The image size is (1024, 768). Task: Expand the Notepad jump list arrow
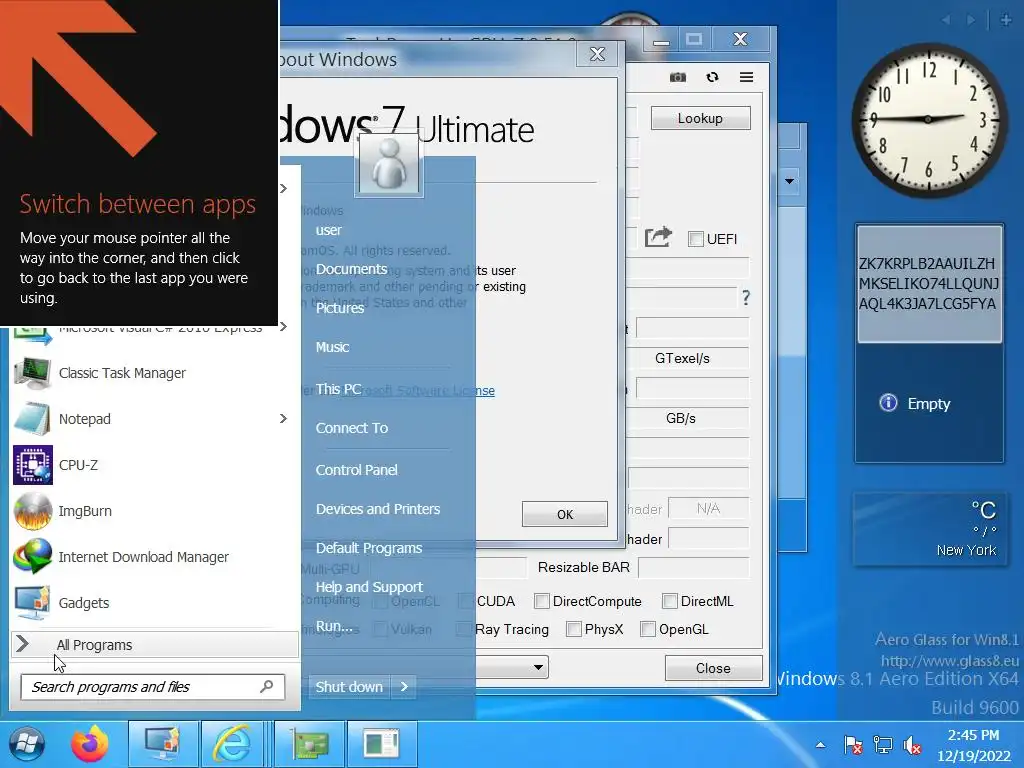pos(283,419)
